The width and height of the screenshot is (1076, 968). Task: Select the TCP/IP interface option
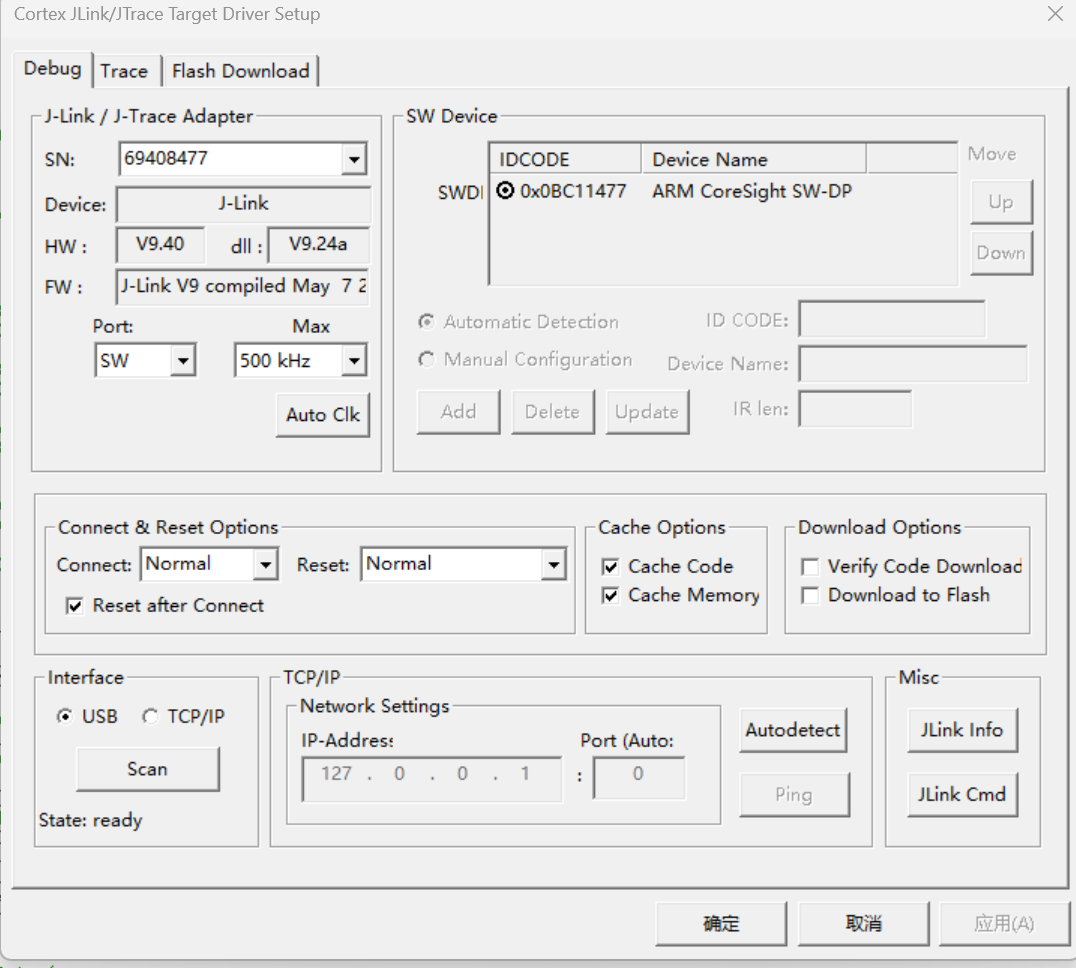pyautogui.click(x=150, y=716)
